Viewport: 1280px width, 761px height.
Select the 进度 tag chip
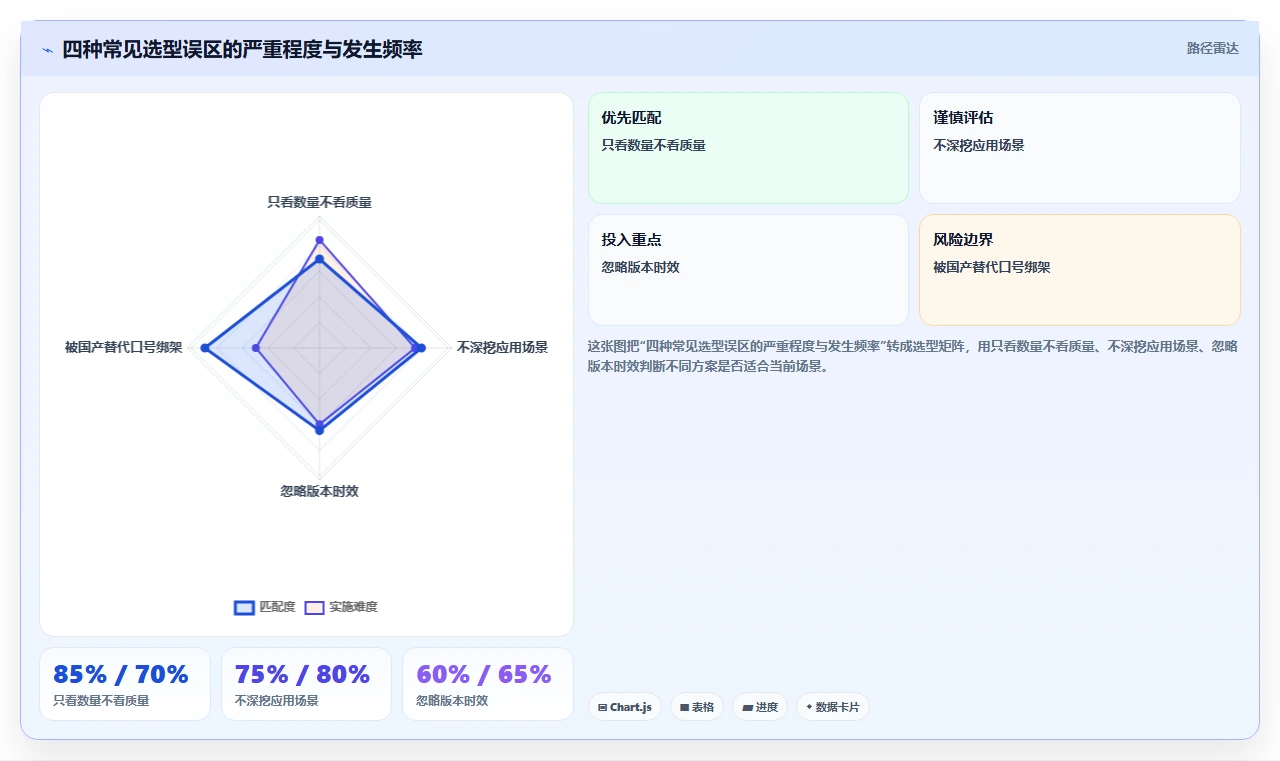(x=760, y=707)
